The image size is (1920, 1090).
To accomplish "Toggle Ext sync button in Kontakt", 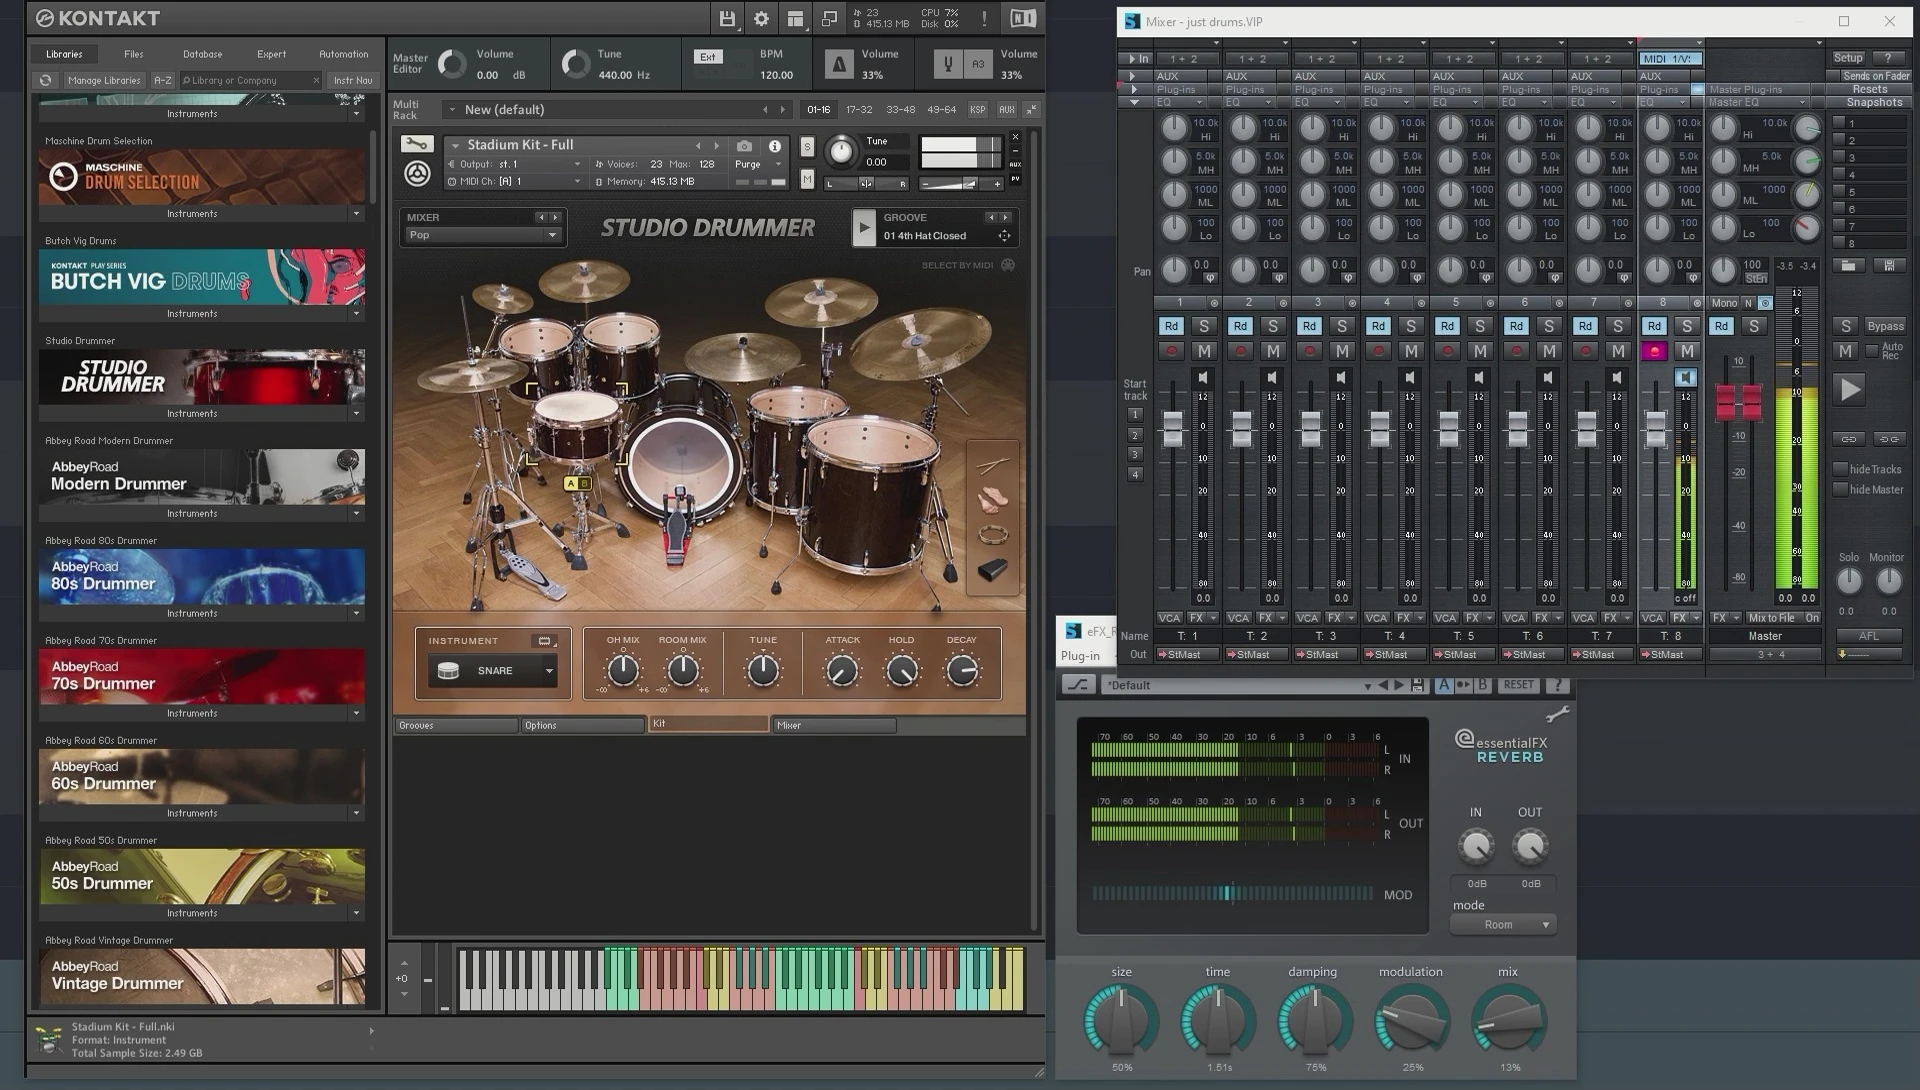I will (x=708, y=57).
